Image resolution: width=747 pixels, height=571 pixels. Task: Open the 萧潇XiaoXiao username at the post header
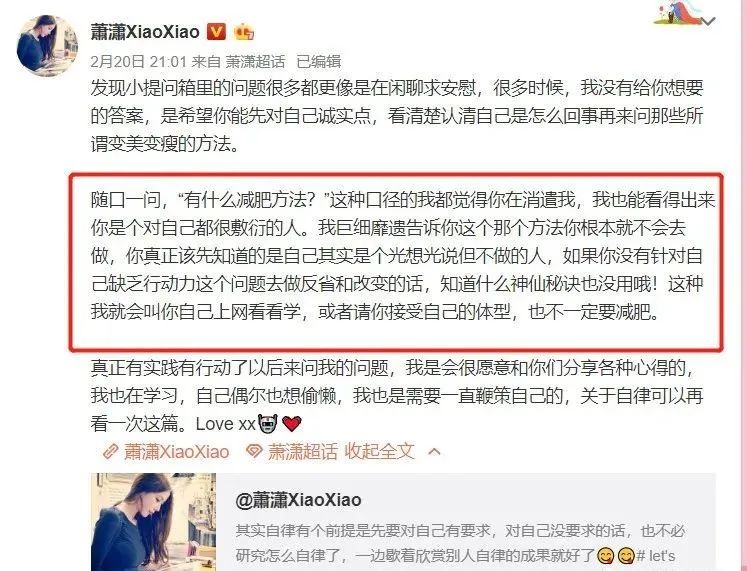145,32
